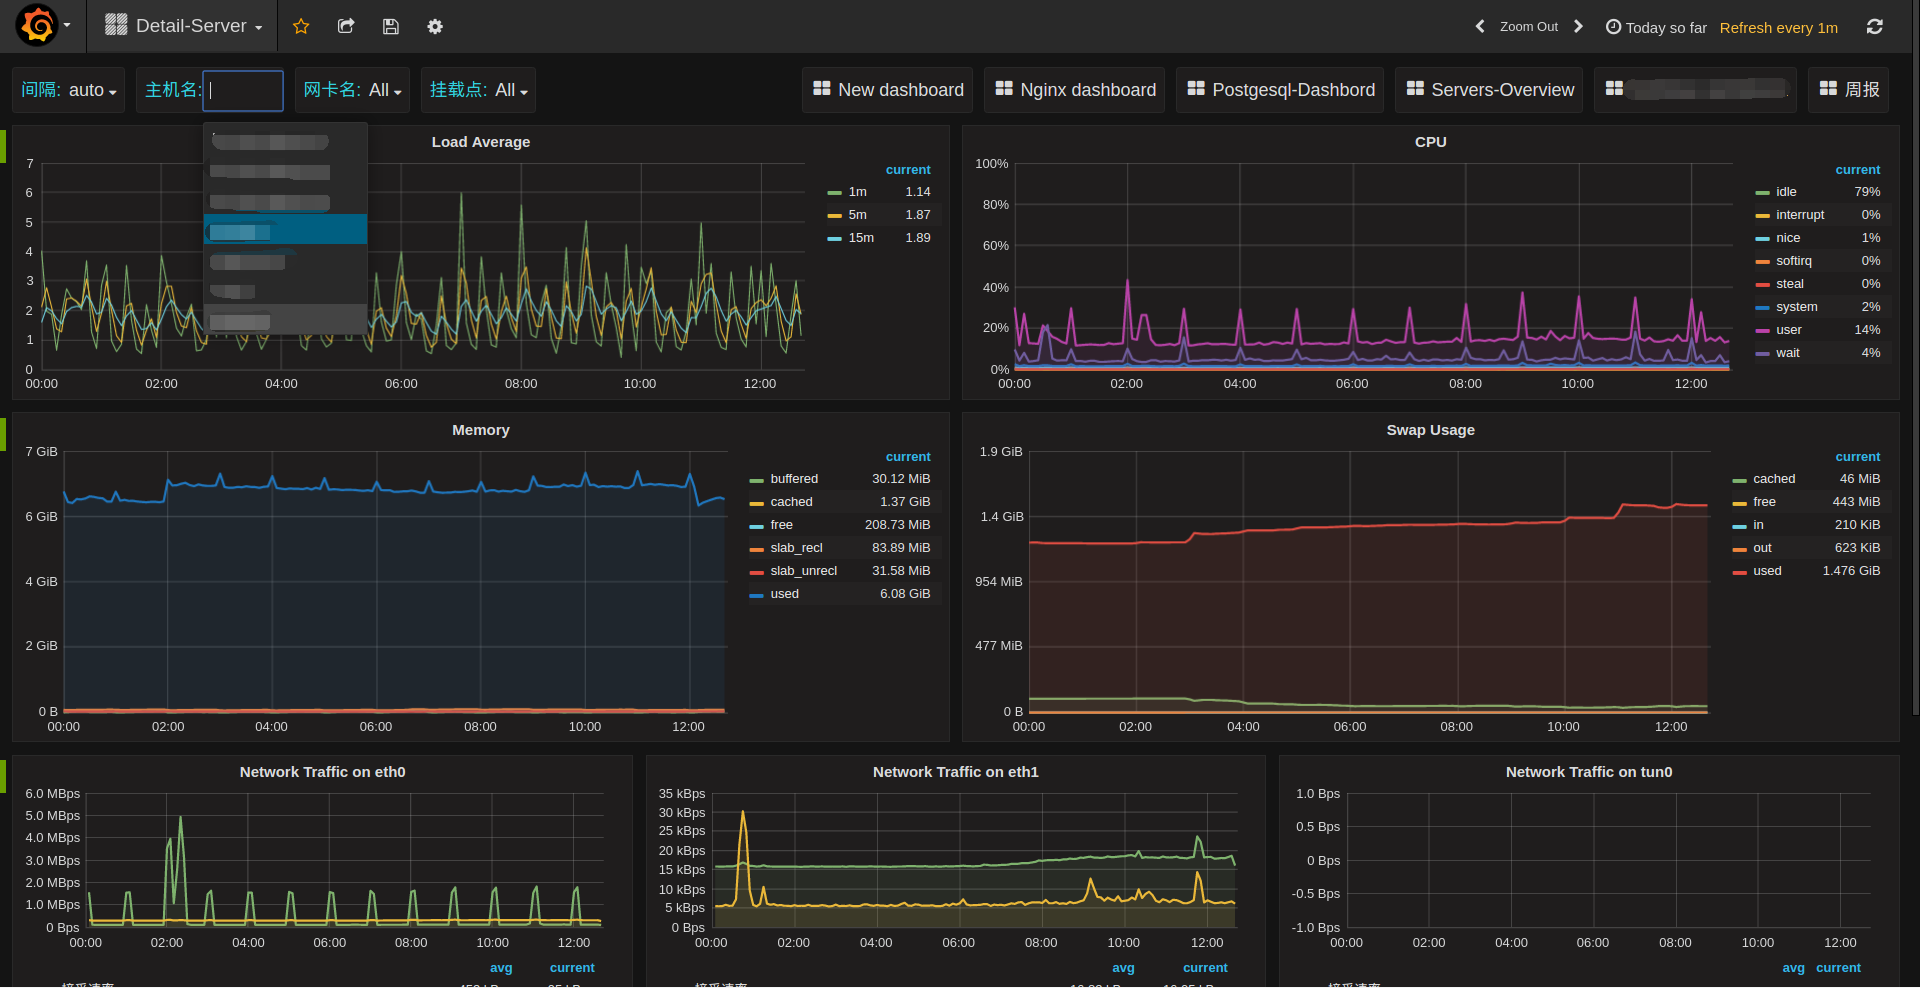
Task: Toggle the idle series in CPU legend
Action: click(x=1786, y=192)
